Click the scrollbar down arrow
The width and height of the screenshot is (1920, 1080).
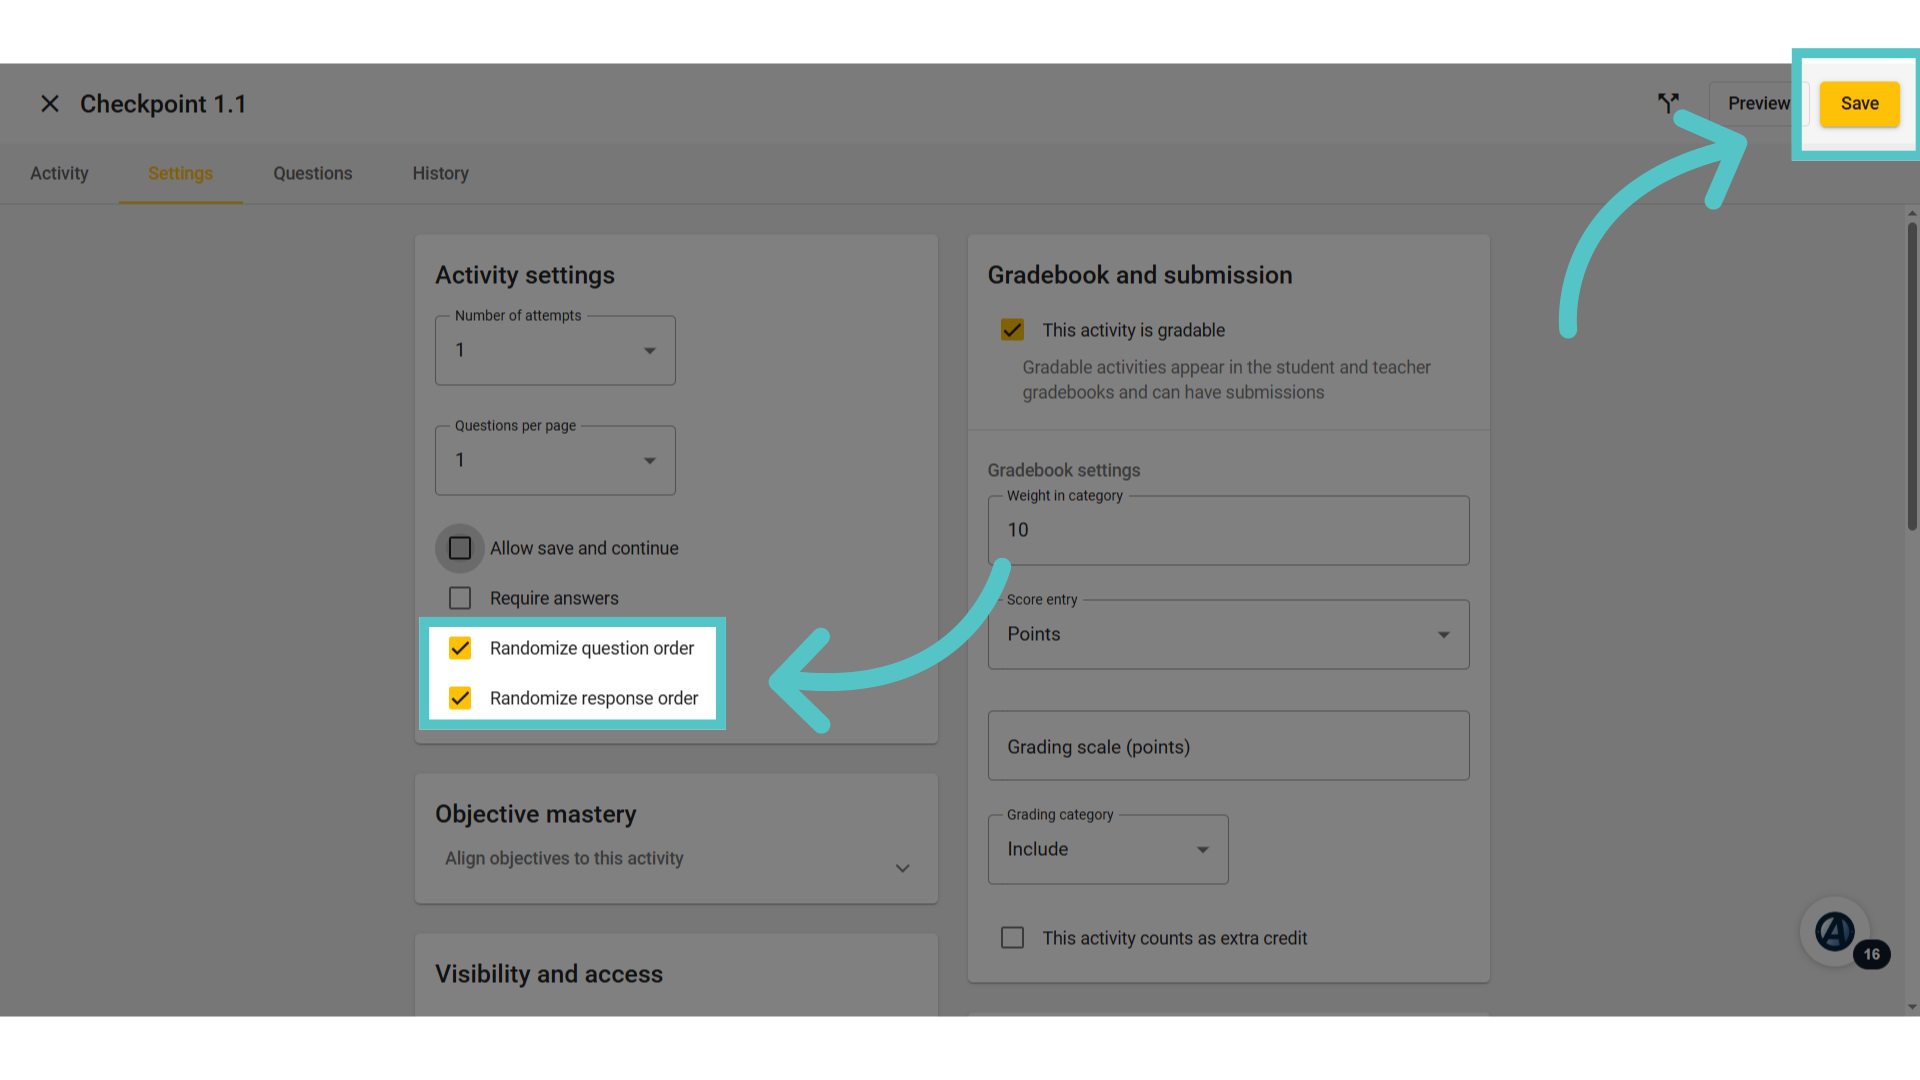(x=1912, y=1007)
